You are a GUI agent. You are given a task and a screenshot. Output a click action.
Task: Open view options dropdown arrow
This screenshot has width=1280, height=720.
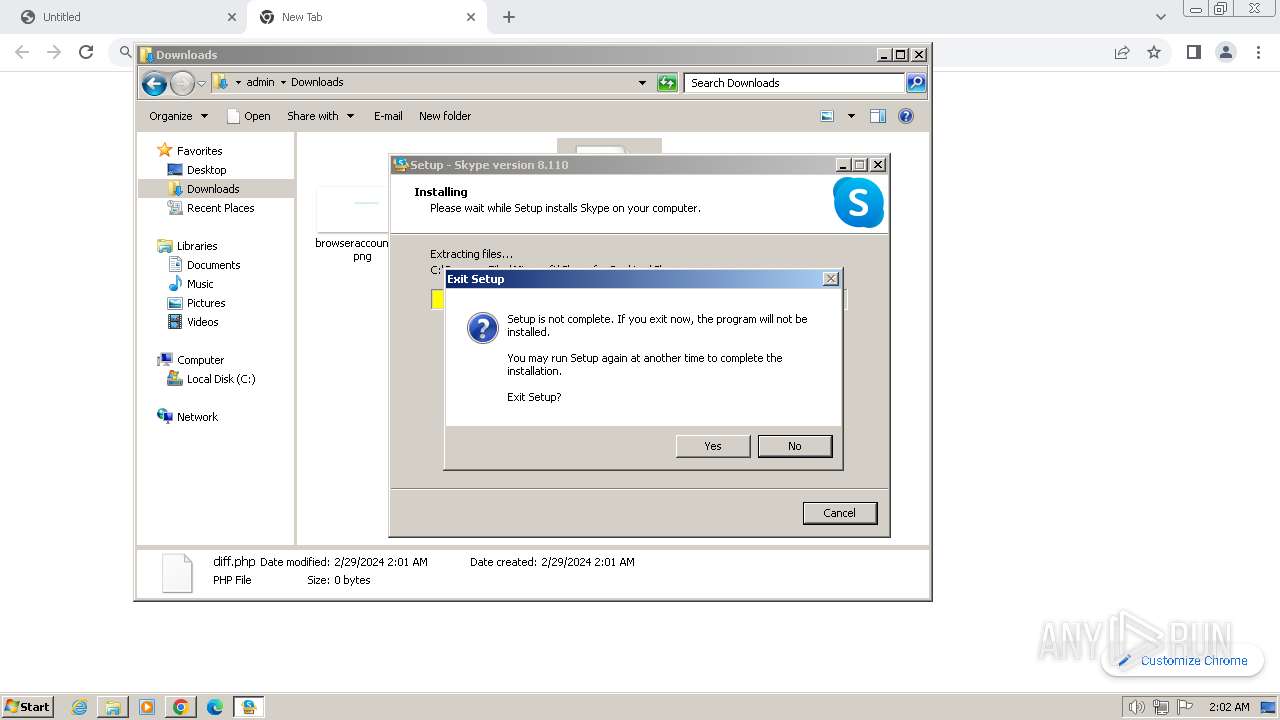(851, 116)
